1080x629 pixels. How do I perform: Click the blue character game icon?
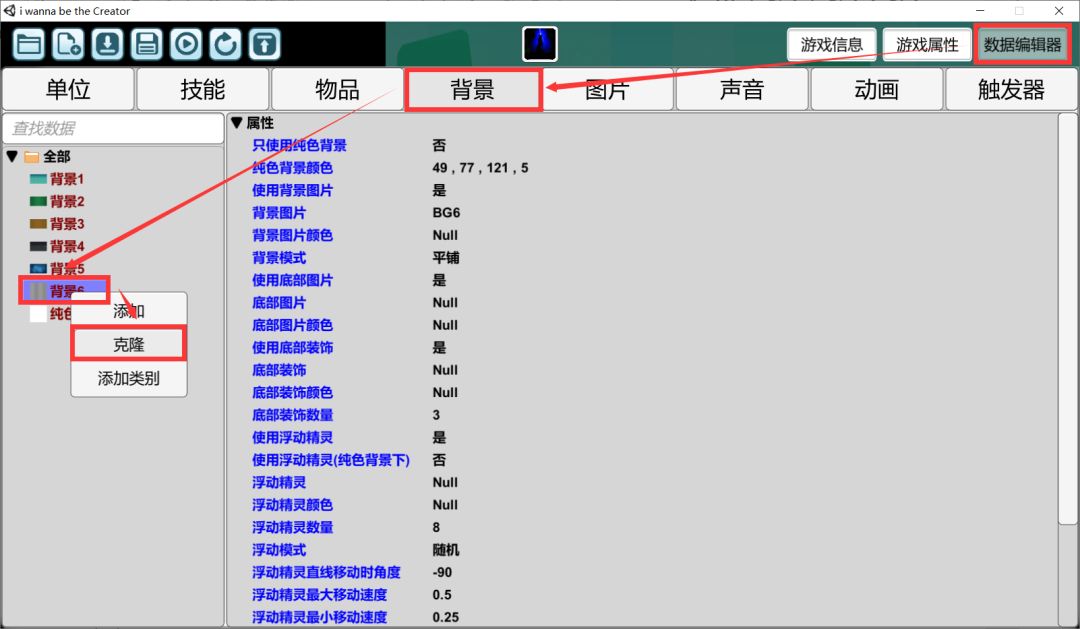(540, 44)
